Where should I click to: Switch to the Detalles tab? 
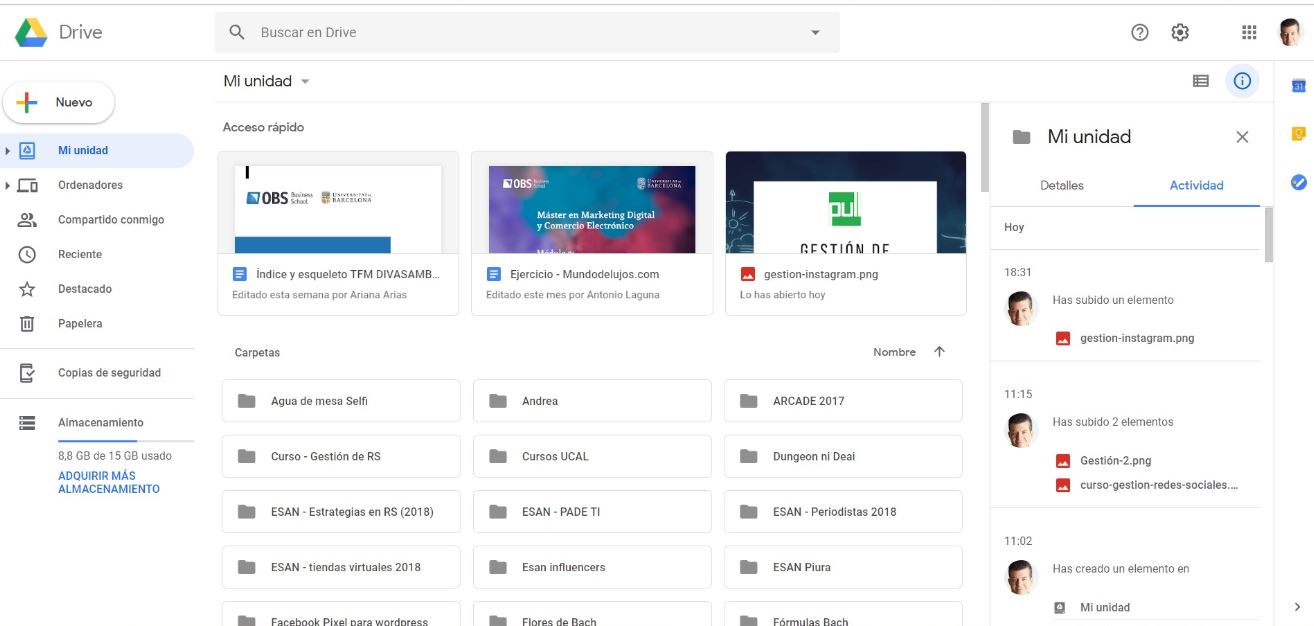[x=1062, y=185]
